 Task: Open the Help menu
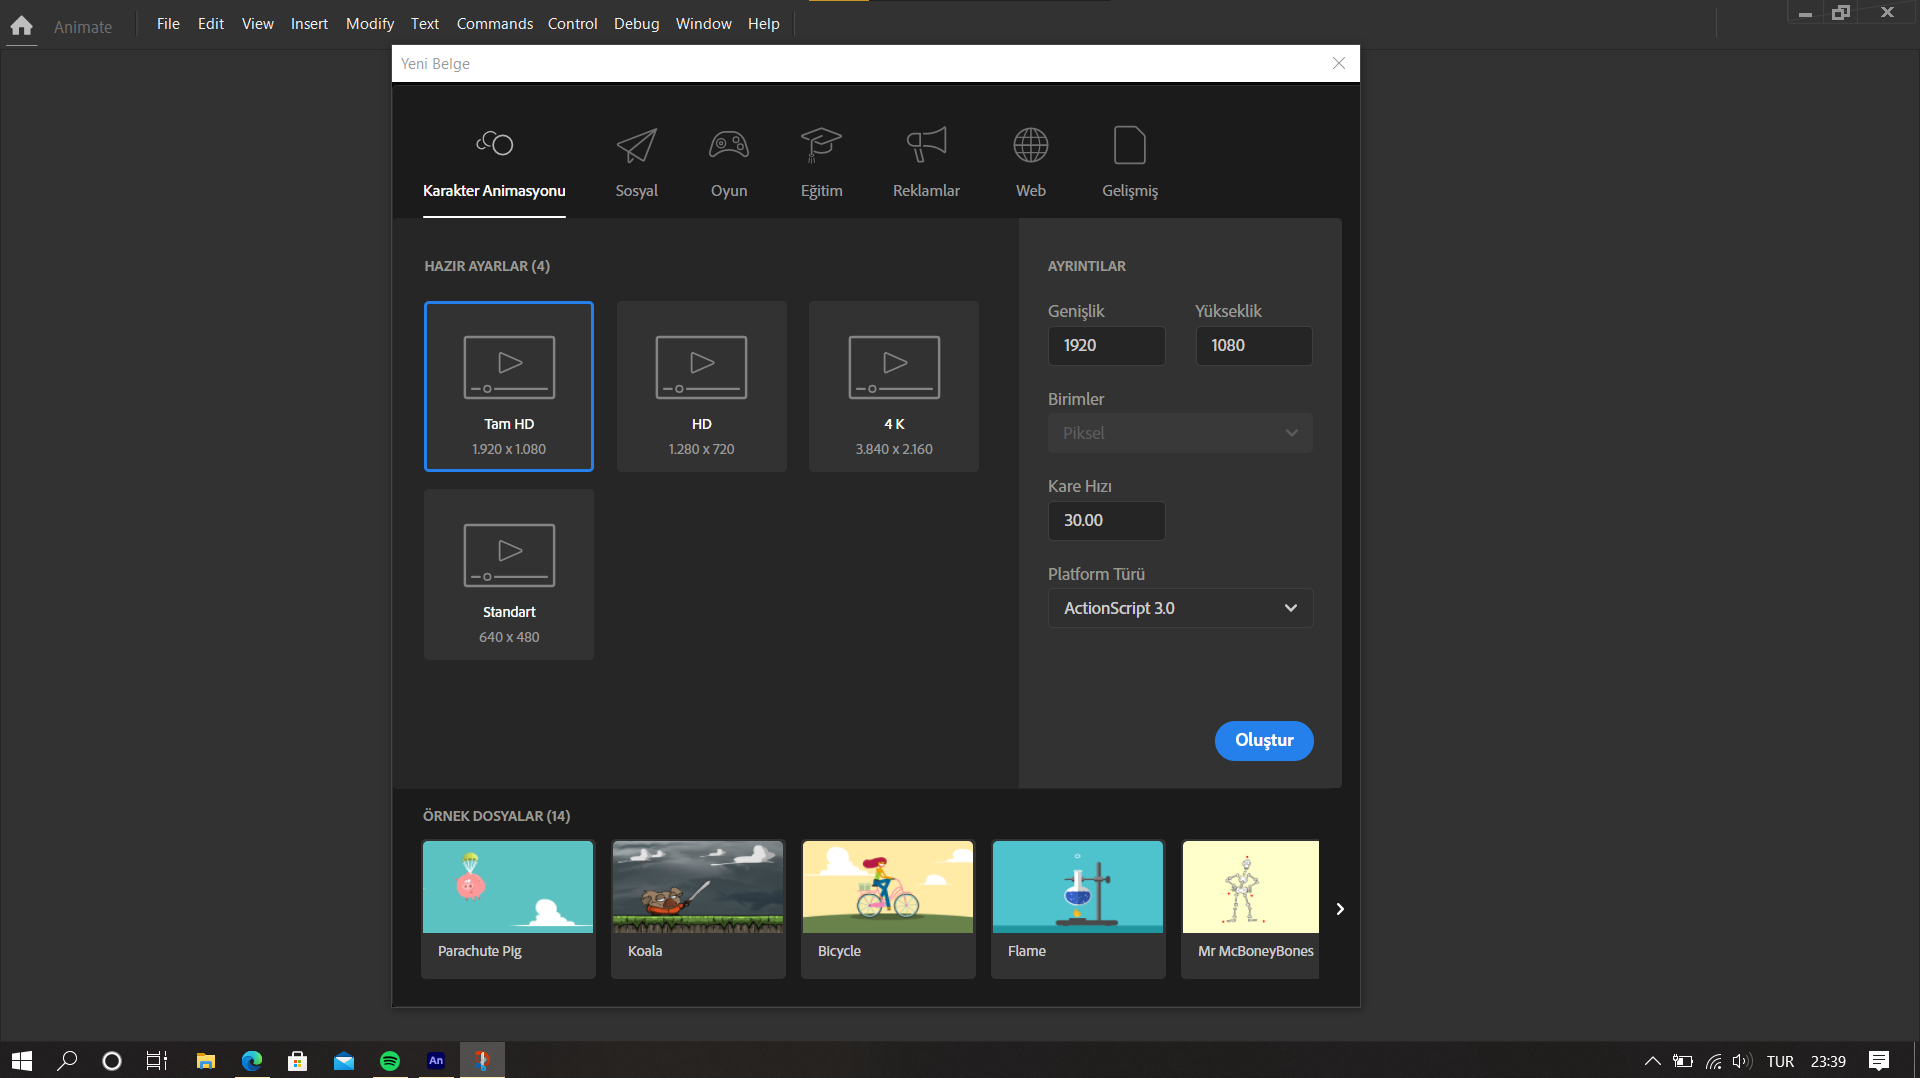point(764,24)
